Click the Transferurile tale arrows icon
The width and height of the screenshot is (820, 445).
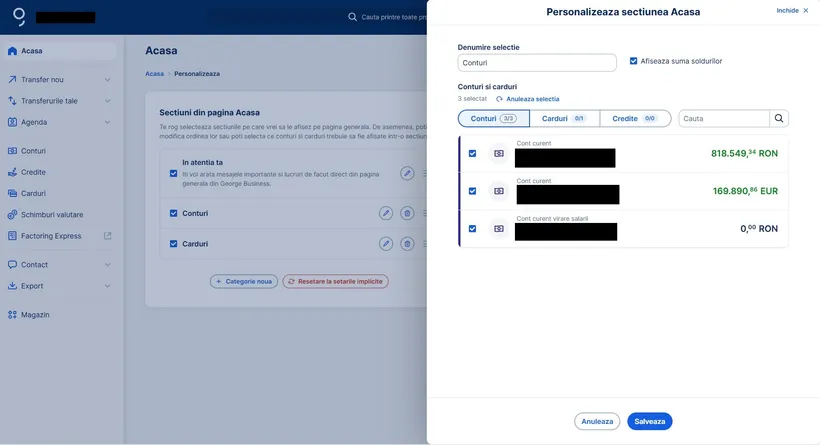pyautogui.click(x=13, y=100)
